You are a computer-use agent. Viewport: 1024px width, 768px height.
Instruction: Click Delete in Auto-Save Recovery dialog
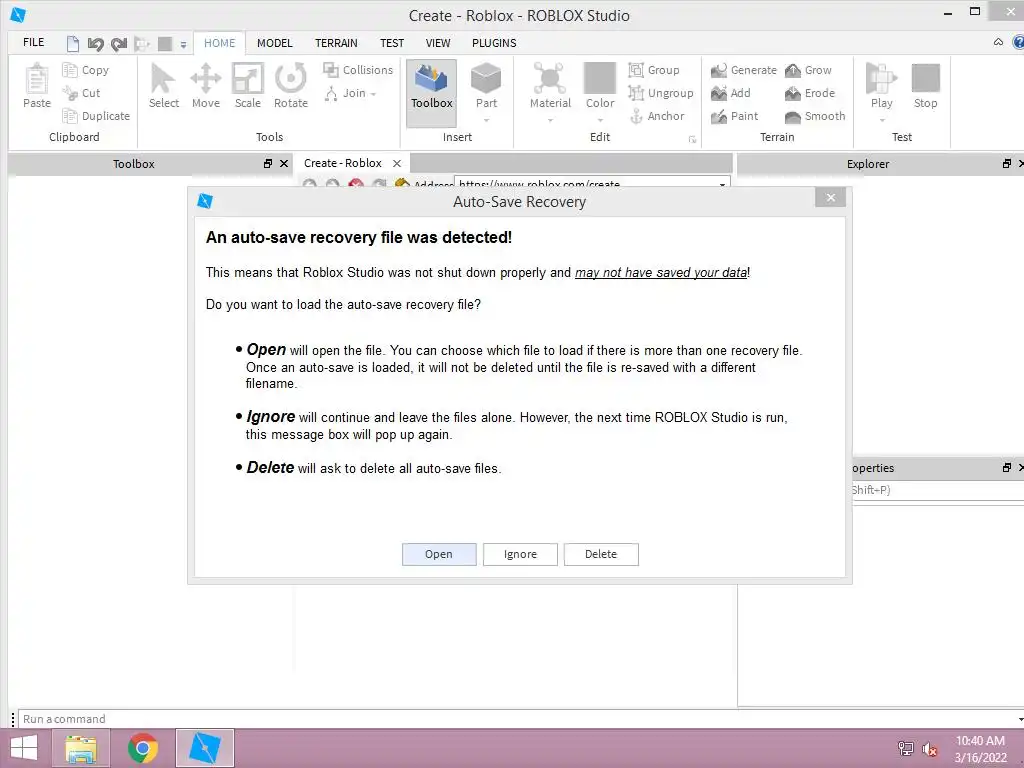click(601, 554)
